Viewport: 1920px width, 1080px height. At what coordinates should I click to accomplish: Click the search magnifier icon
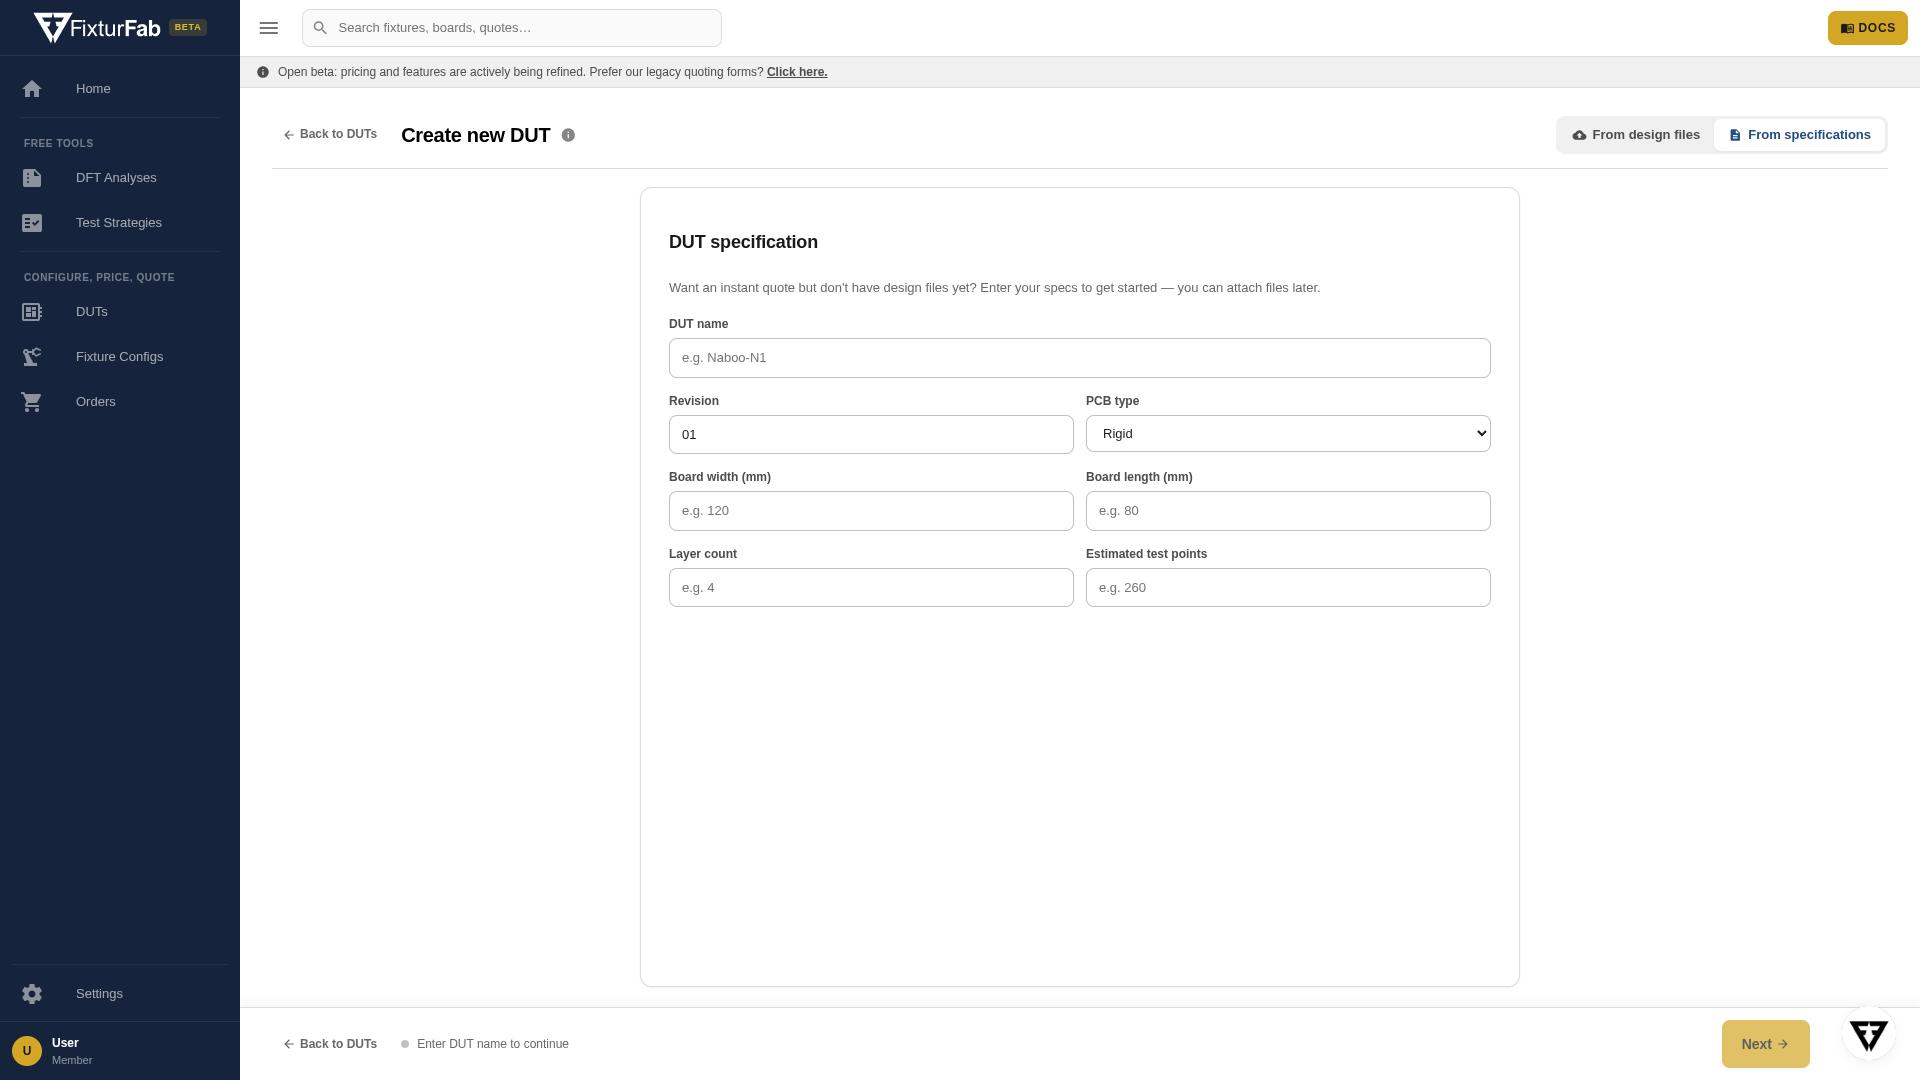coord(320,28)
